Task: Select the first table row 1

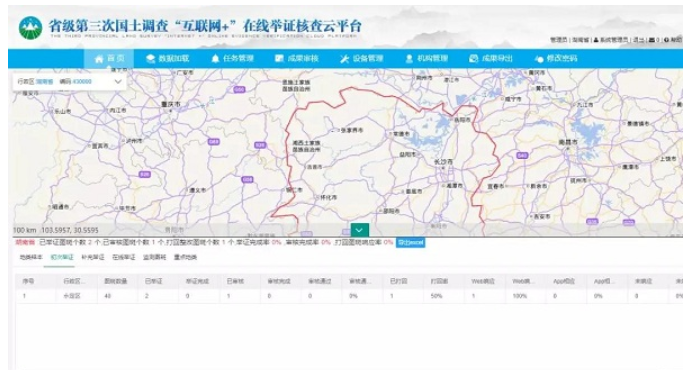Action: pos(349,296)
